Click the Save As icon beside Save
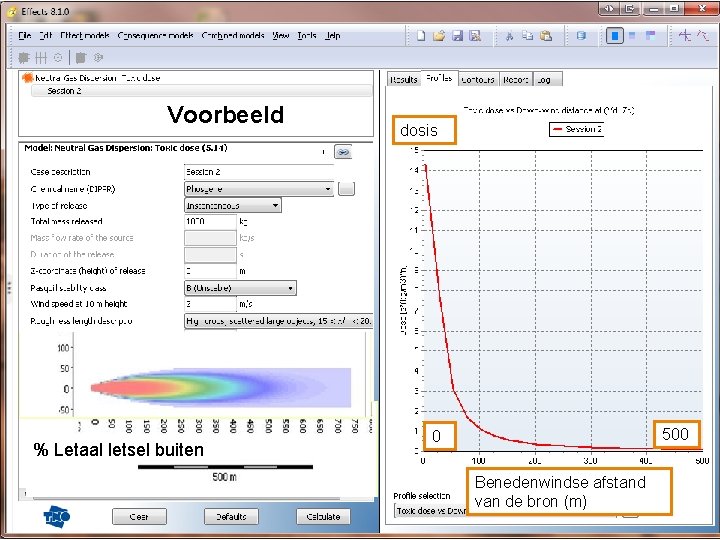This screenshot has height=540, width=720. [475, 36]
